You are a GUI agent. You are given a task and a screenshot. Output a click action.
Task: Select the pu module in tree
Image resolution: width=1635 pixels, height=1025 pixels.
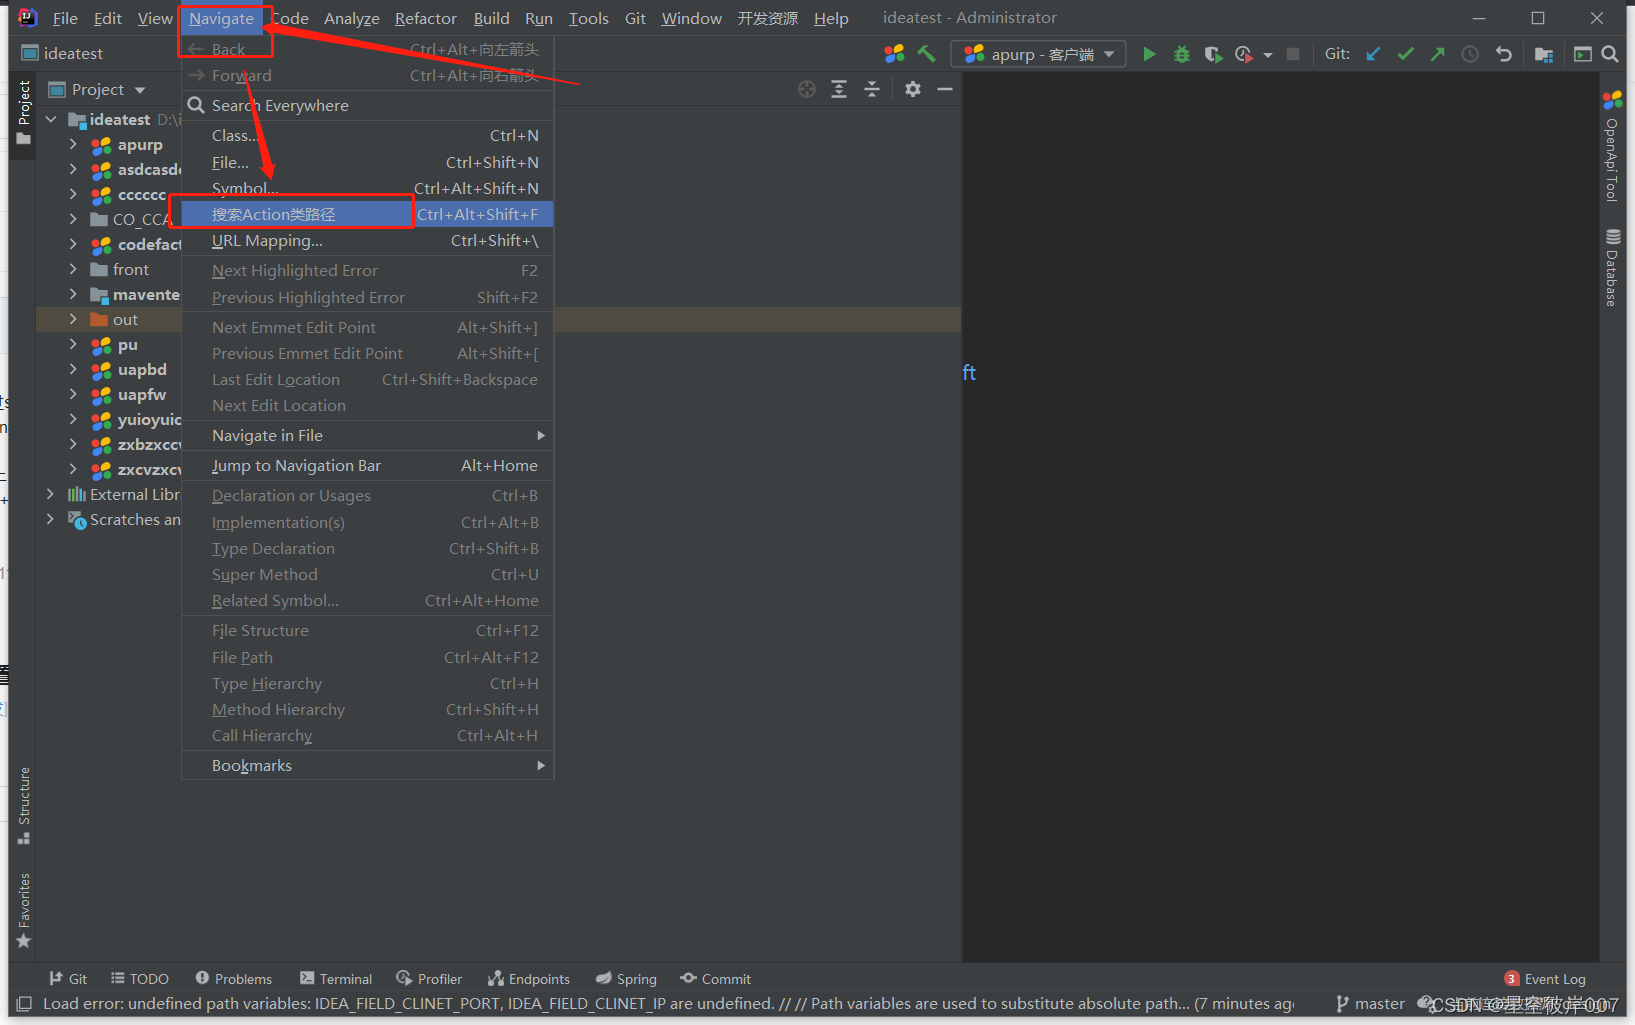click(127, 344)
